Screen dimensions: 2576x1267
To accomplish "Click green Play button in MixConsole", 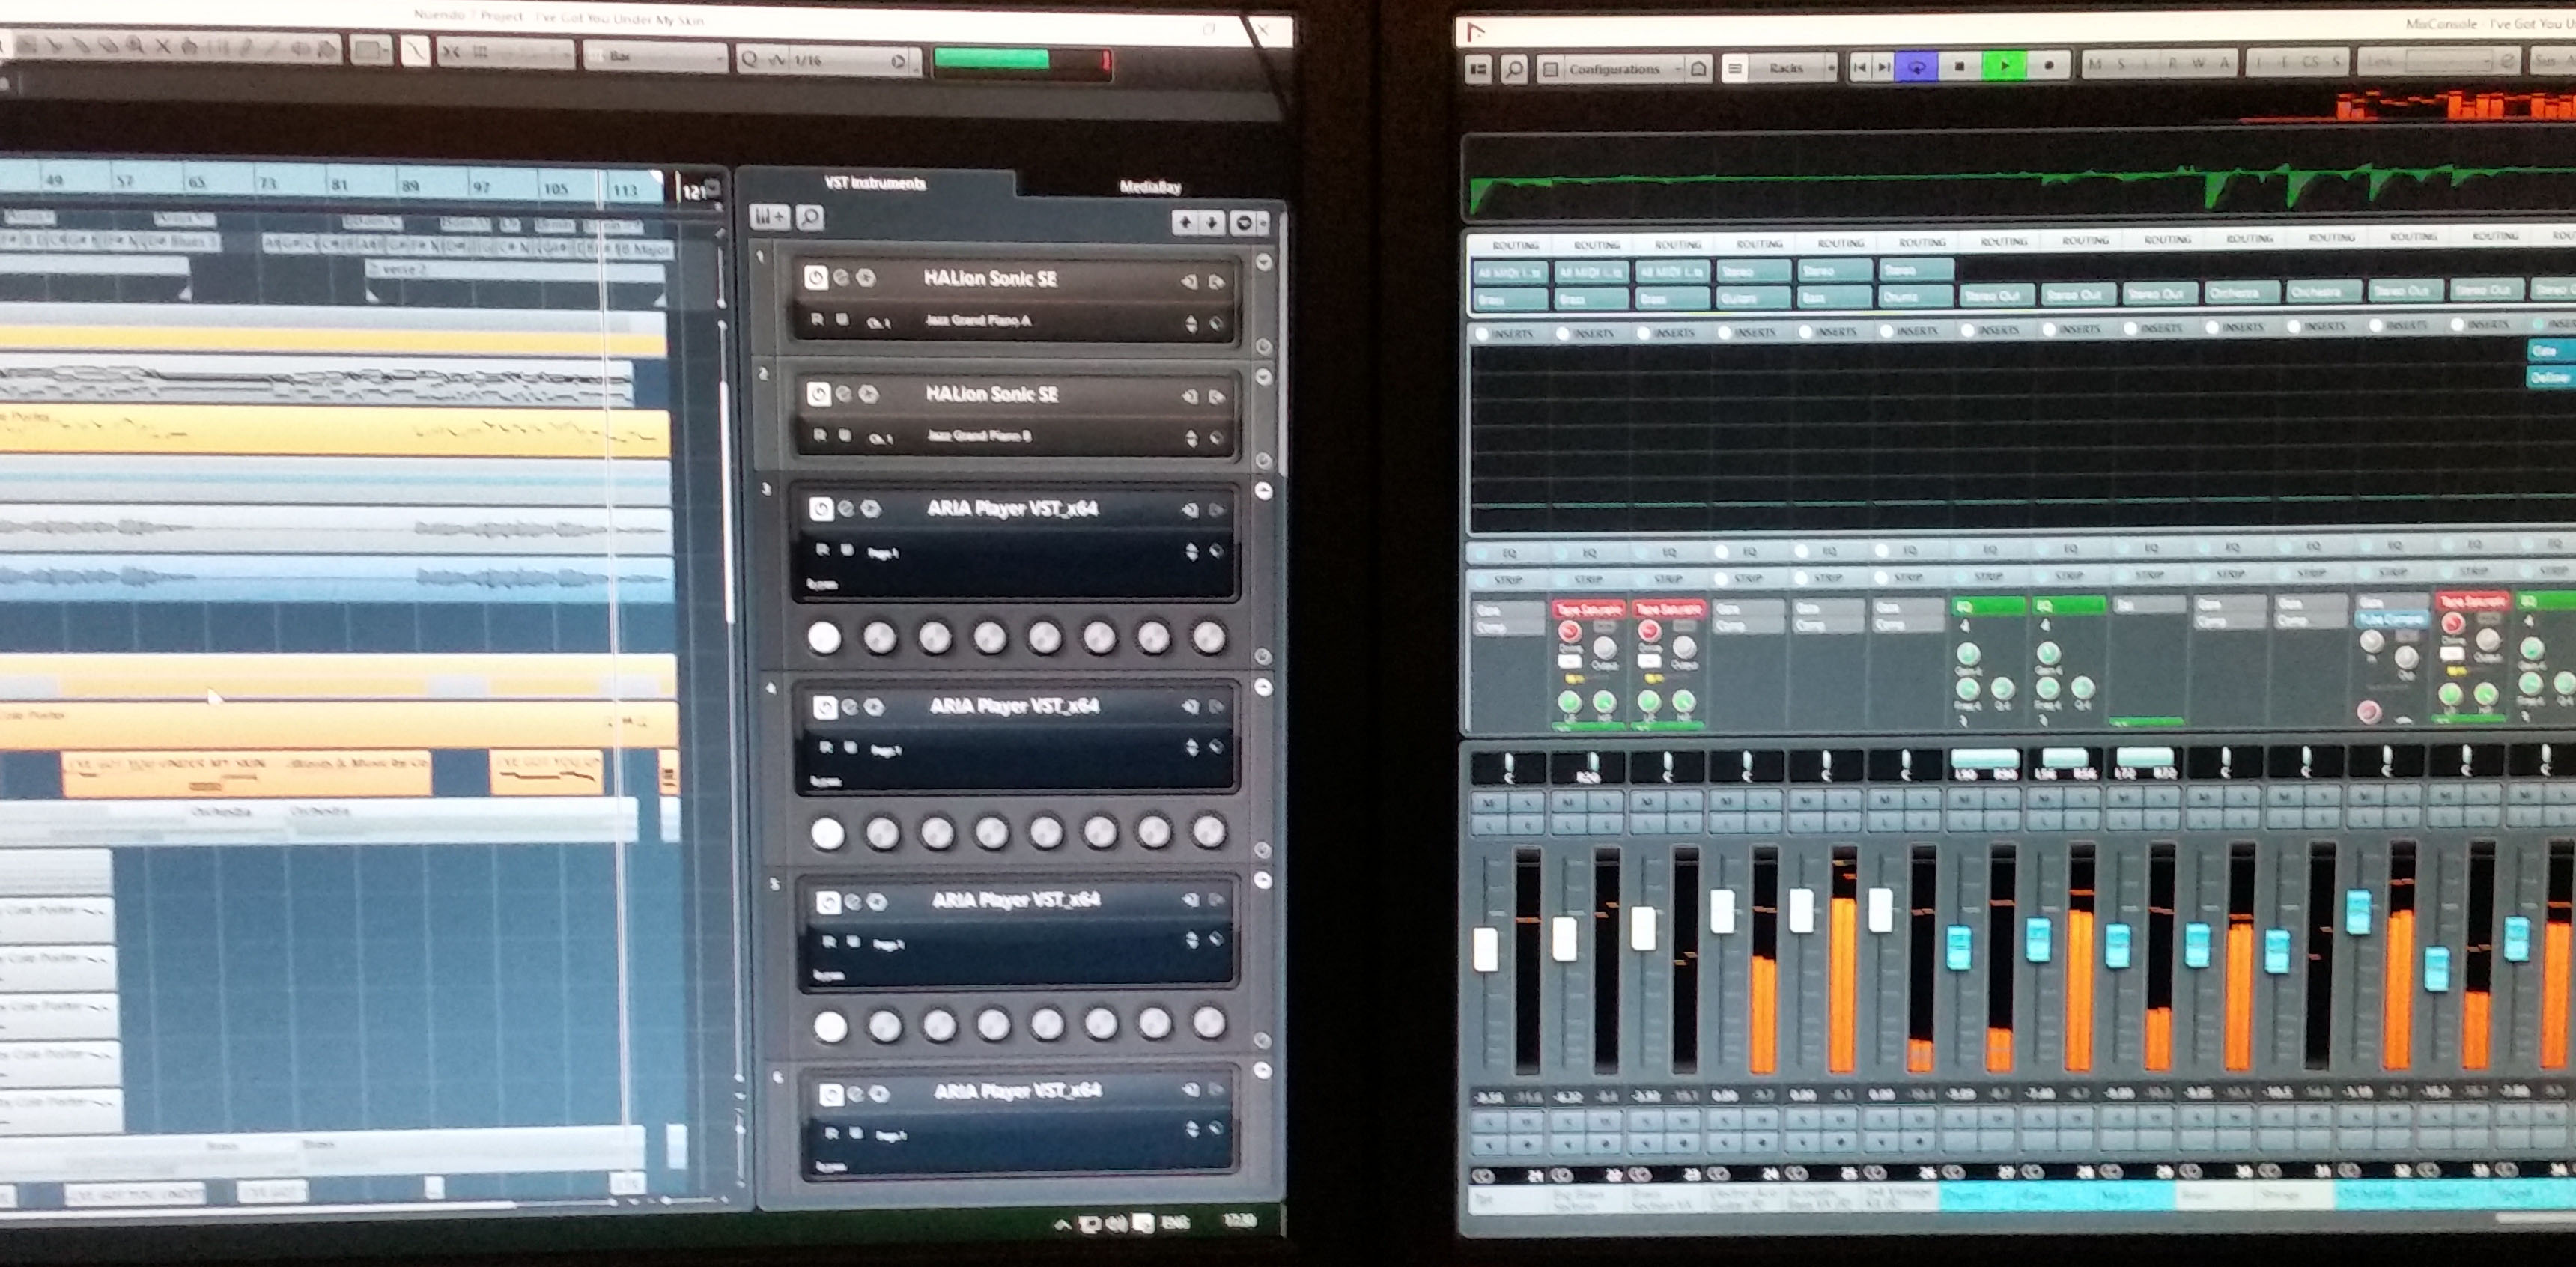I will click(2004, 66).
